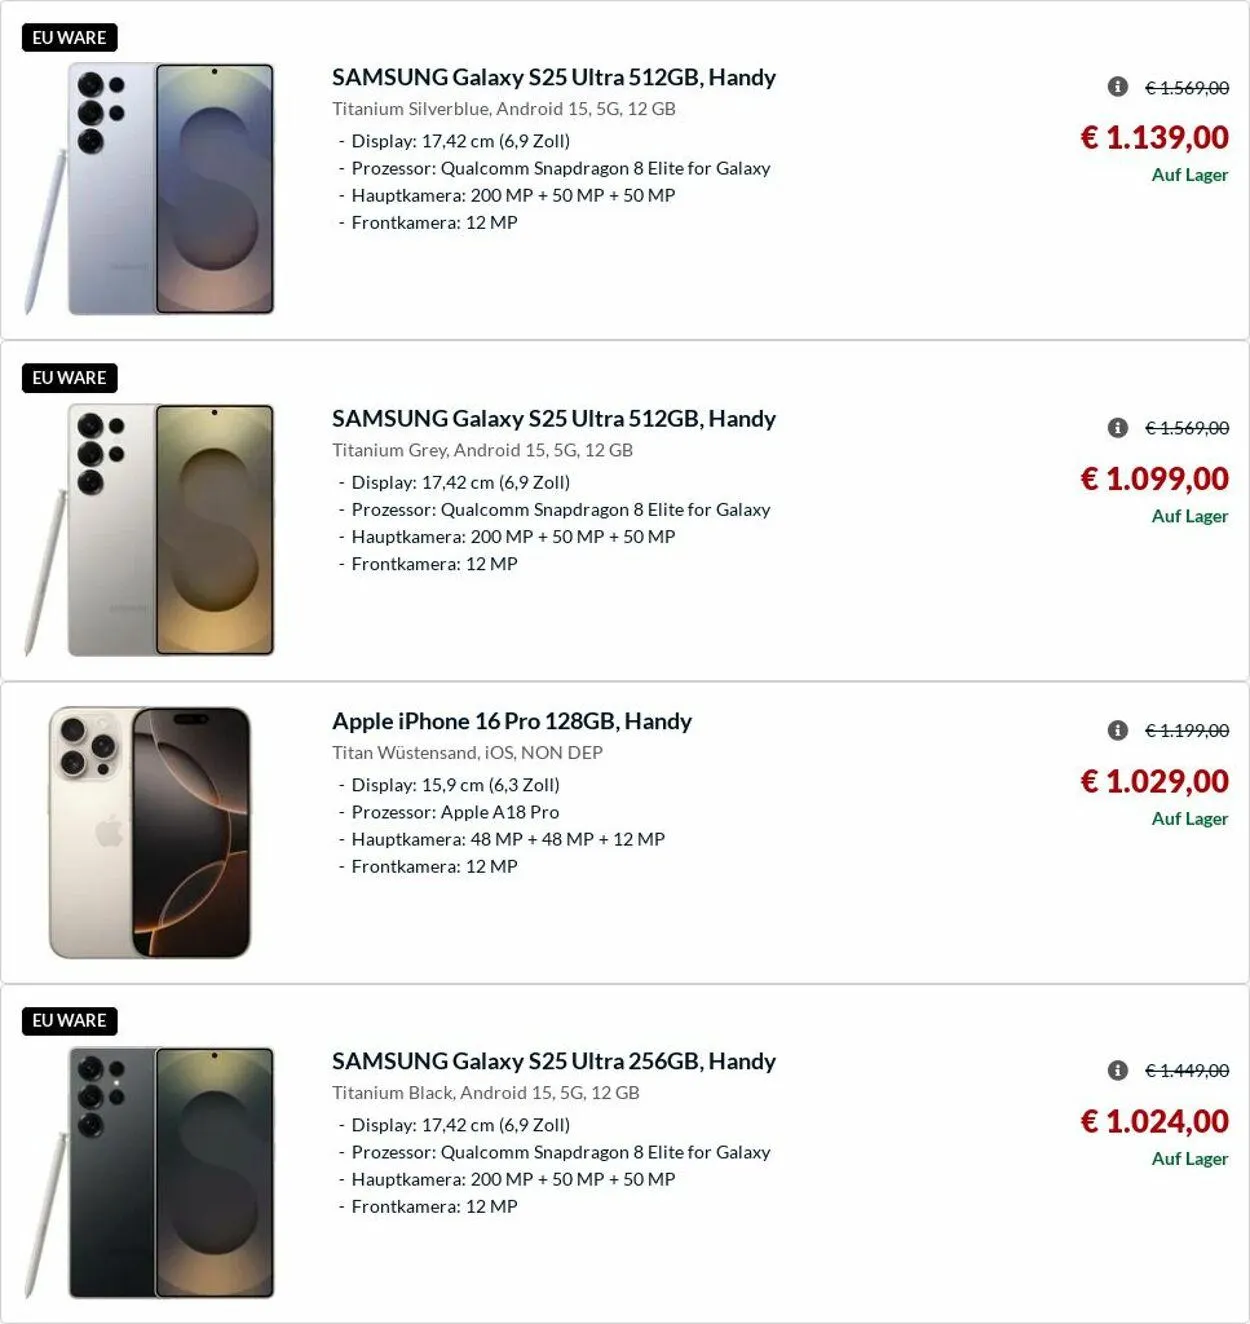
Task: Click the € 1.139,00 price
Action: 1154,137
